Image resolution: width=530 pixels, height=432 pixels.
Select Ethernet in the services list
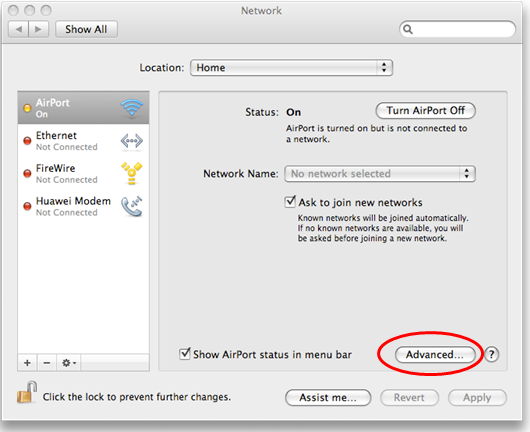[x=83, y=141]
